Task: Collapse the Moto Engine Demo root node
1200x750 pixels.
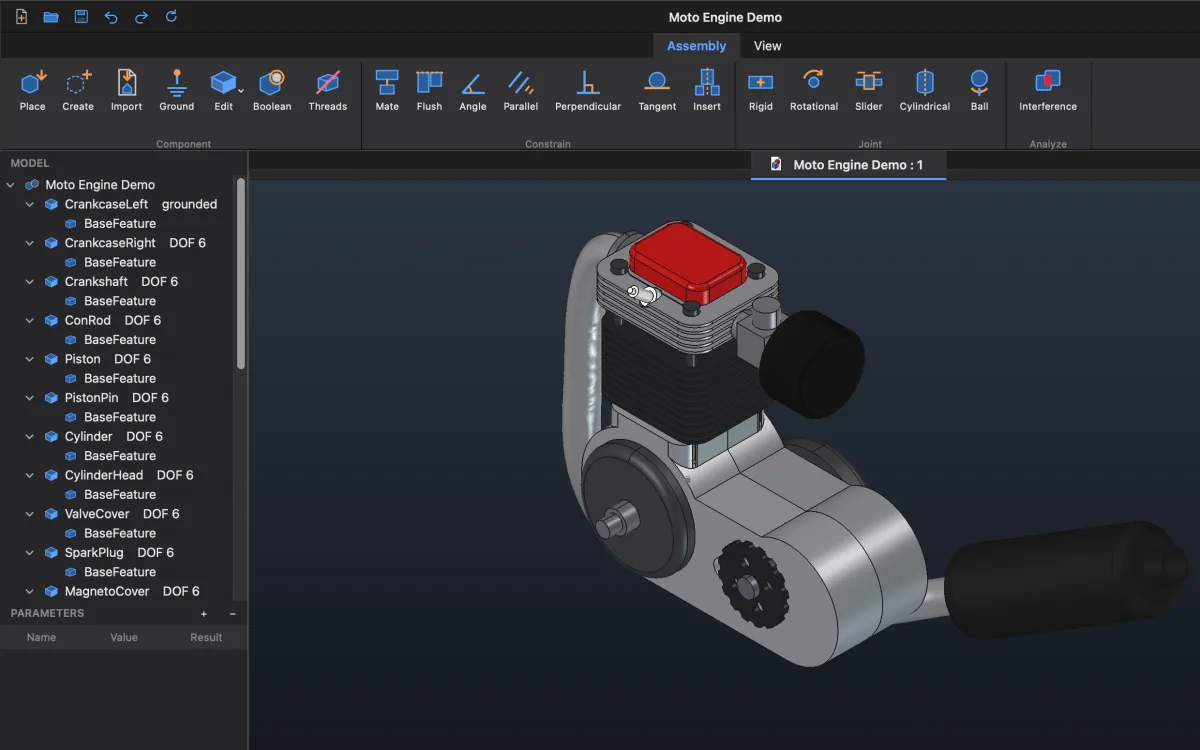Action: coord(11,185)
